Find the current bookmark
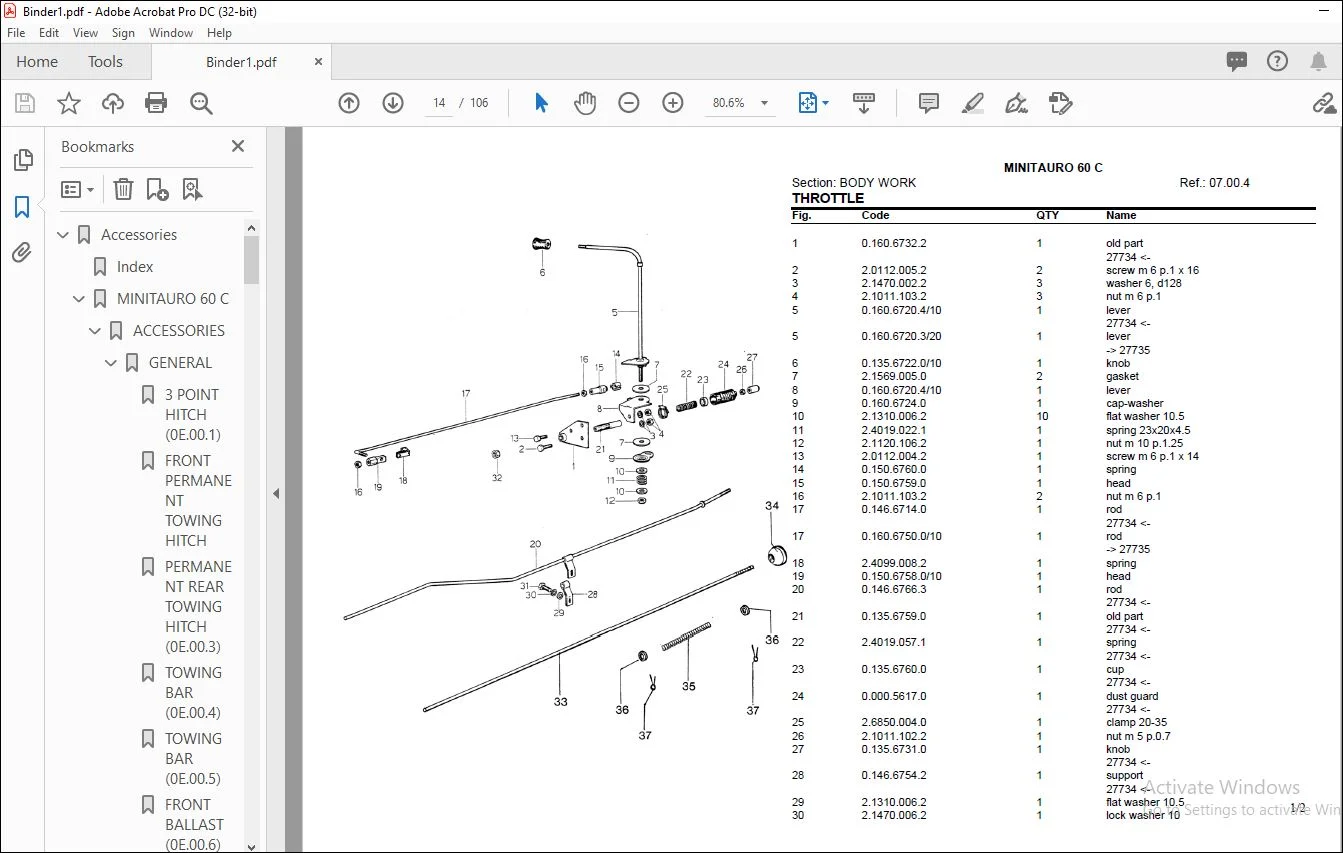This screenshot has width=1343, height=853. [192, 189]
